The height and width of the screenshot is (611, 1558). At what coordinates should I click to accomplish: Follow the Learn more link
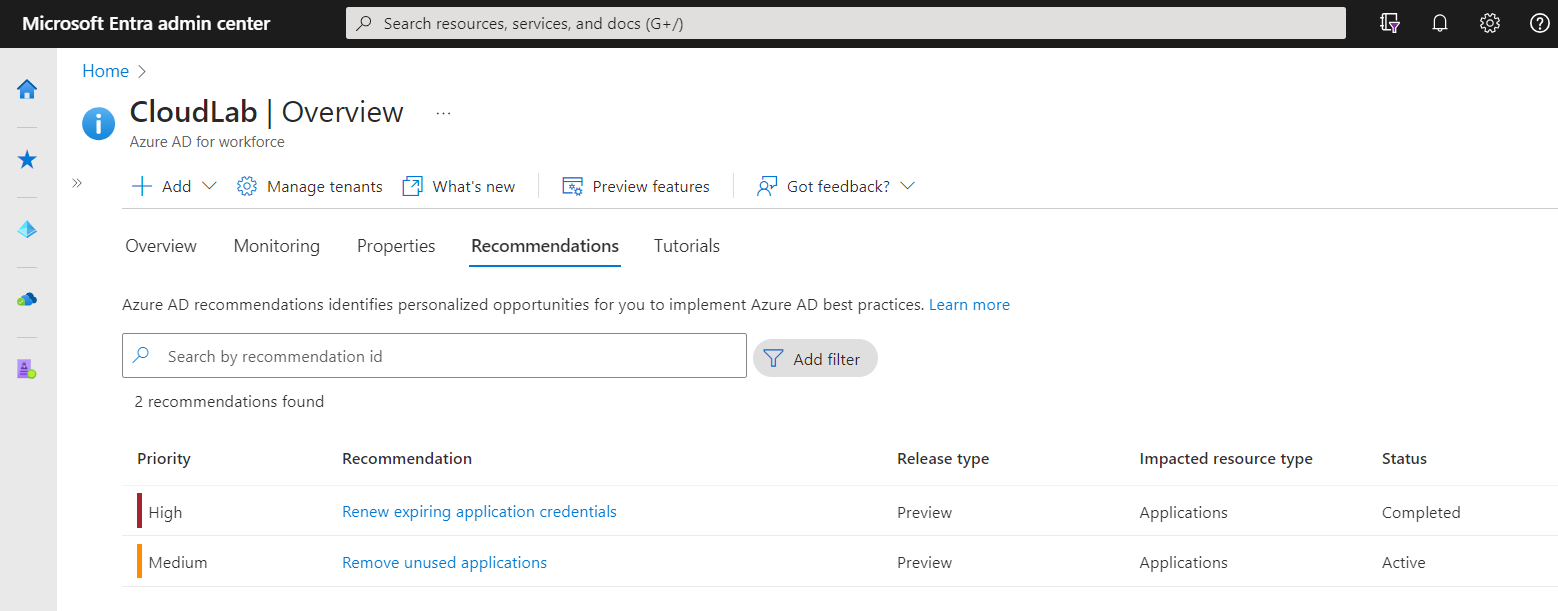pos(969,305)
